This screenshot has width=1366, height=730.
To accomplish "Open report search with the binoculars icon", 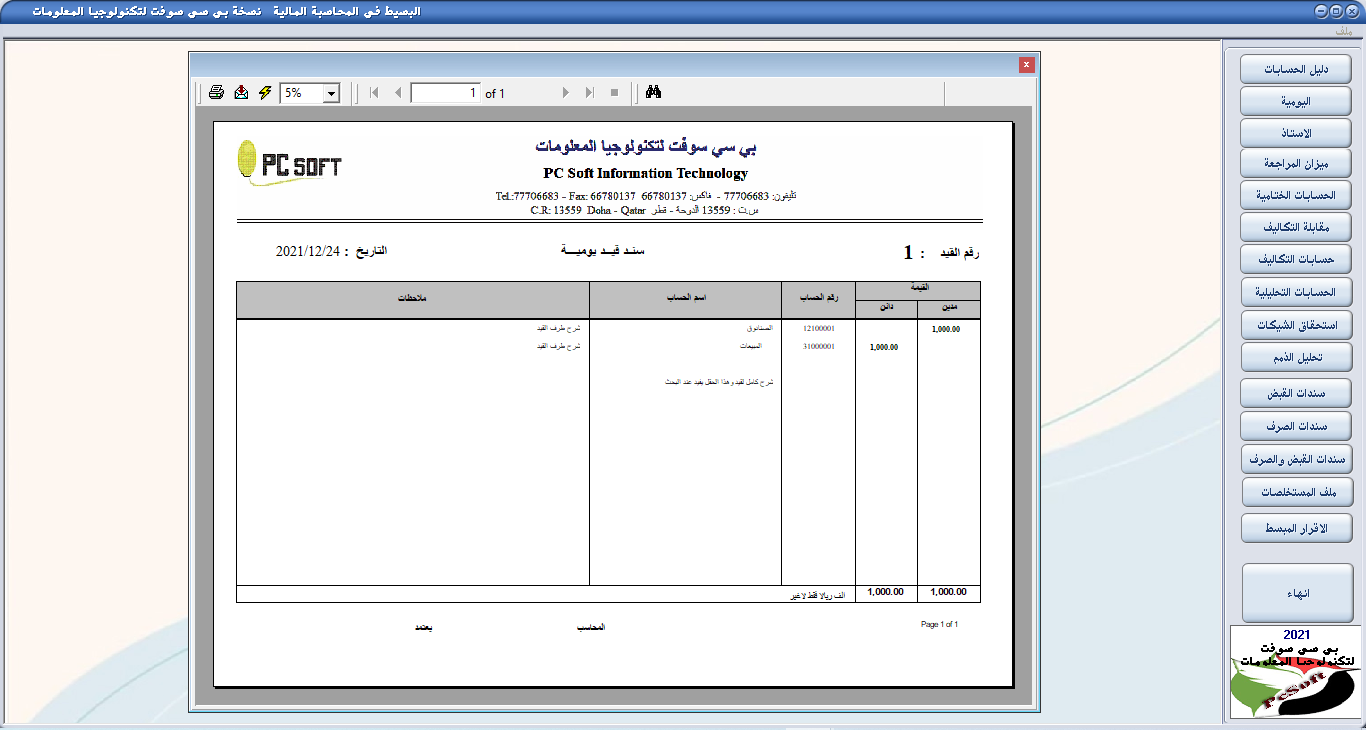I will [x=655, y=92].
